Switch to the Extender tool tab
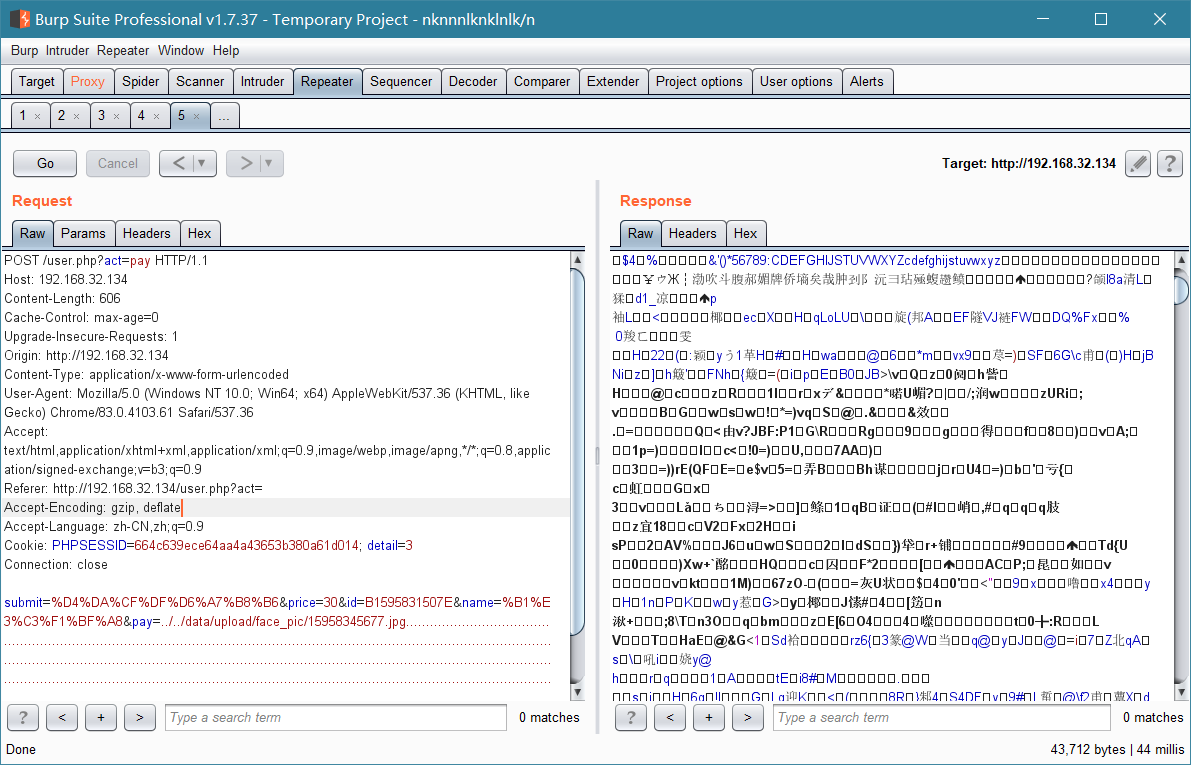The height and width of the screenshot is (765, 1191). 613,81
